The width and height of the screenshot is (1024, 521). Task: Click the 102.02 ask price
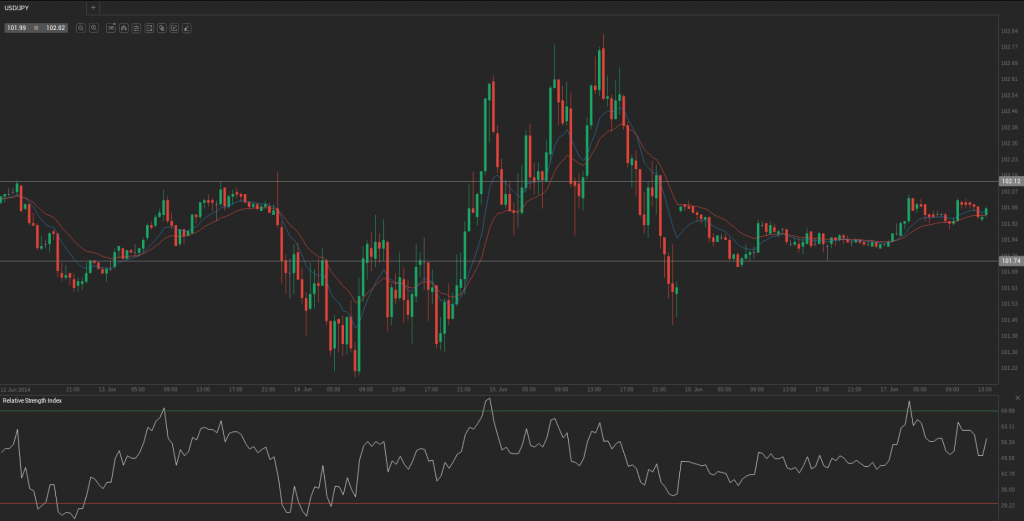click(x=55, y=28)
